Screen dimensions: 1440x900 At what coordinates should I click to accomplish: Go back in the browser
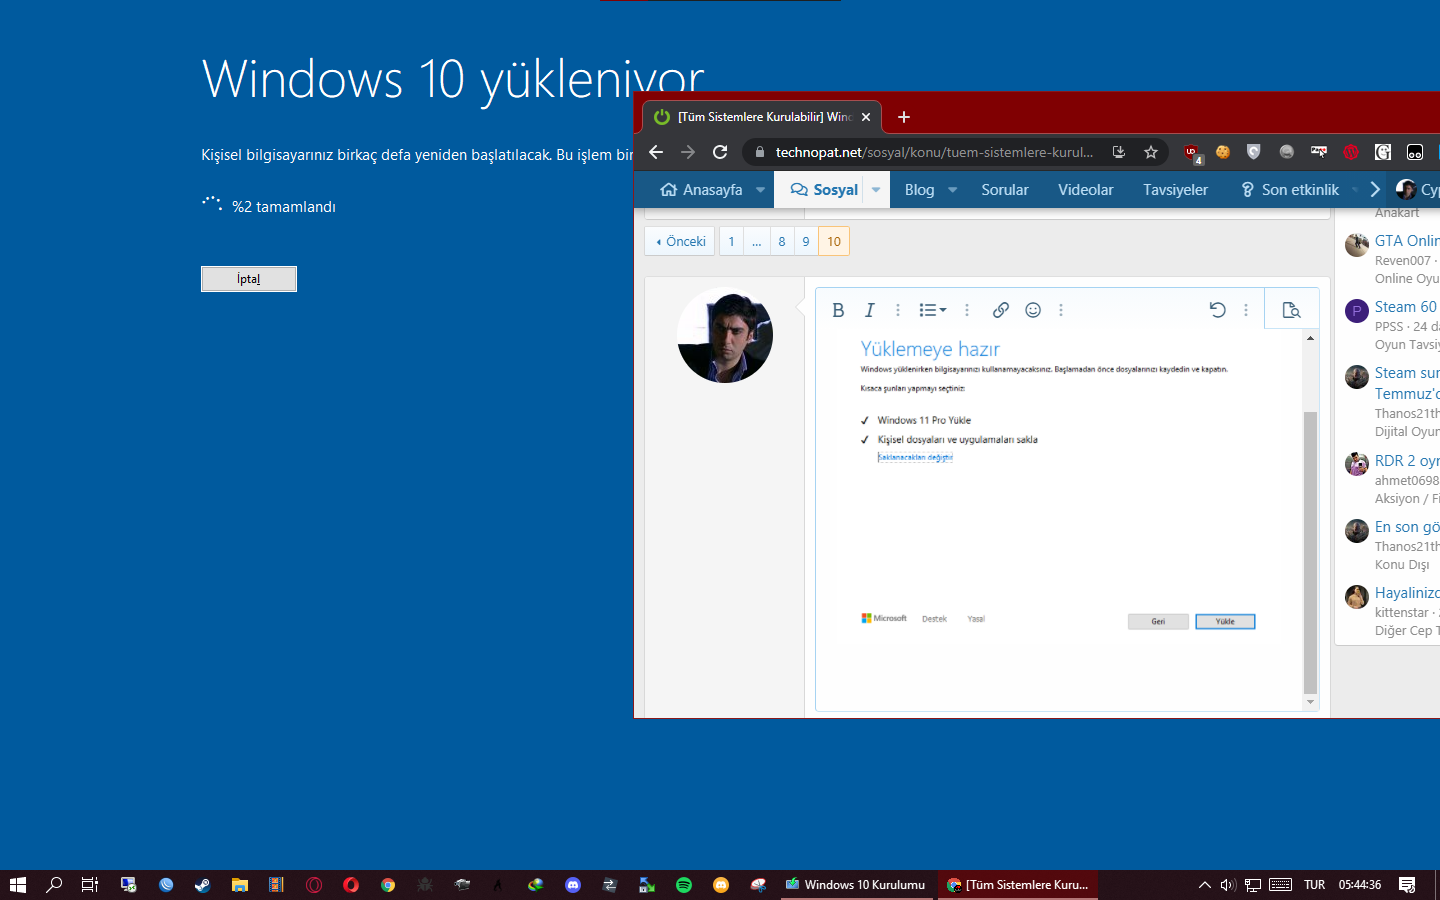(x=656, y=152)
